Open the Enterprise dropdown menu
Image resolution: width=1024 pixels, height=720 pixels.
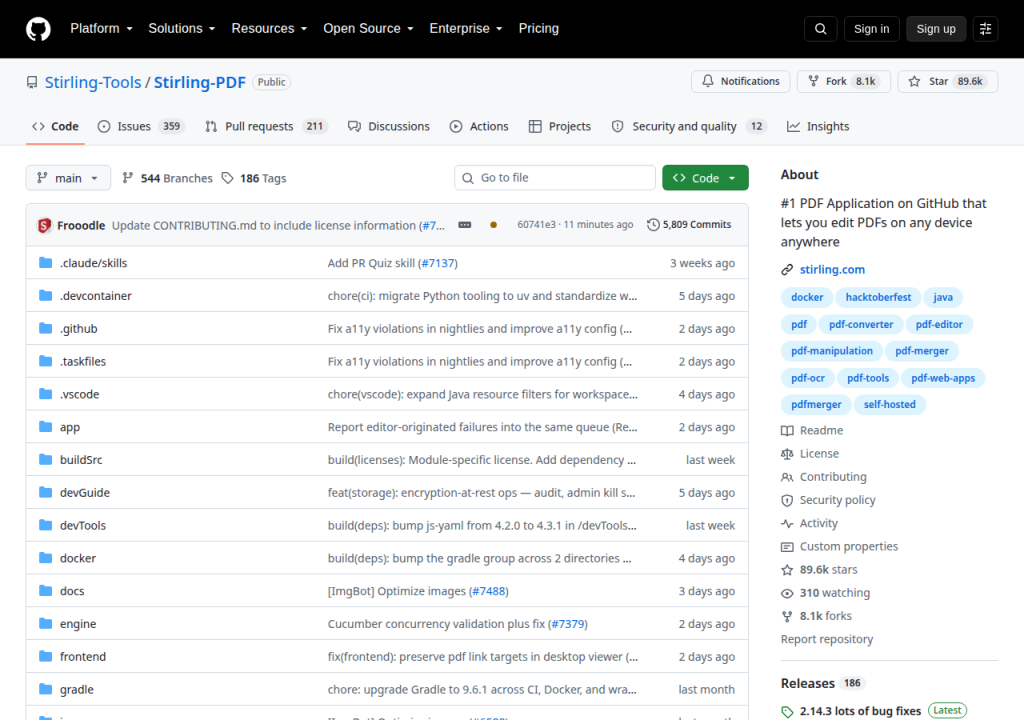click(466, 29)
